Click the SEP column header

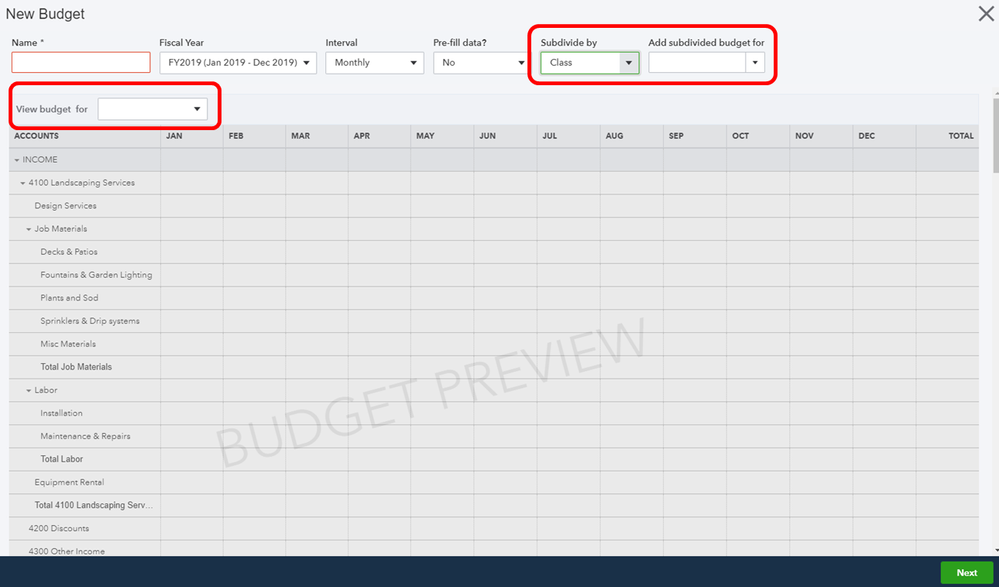coord(694,136)
